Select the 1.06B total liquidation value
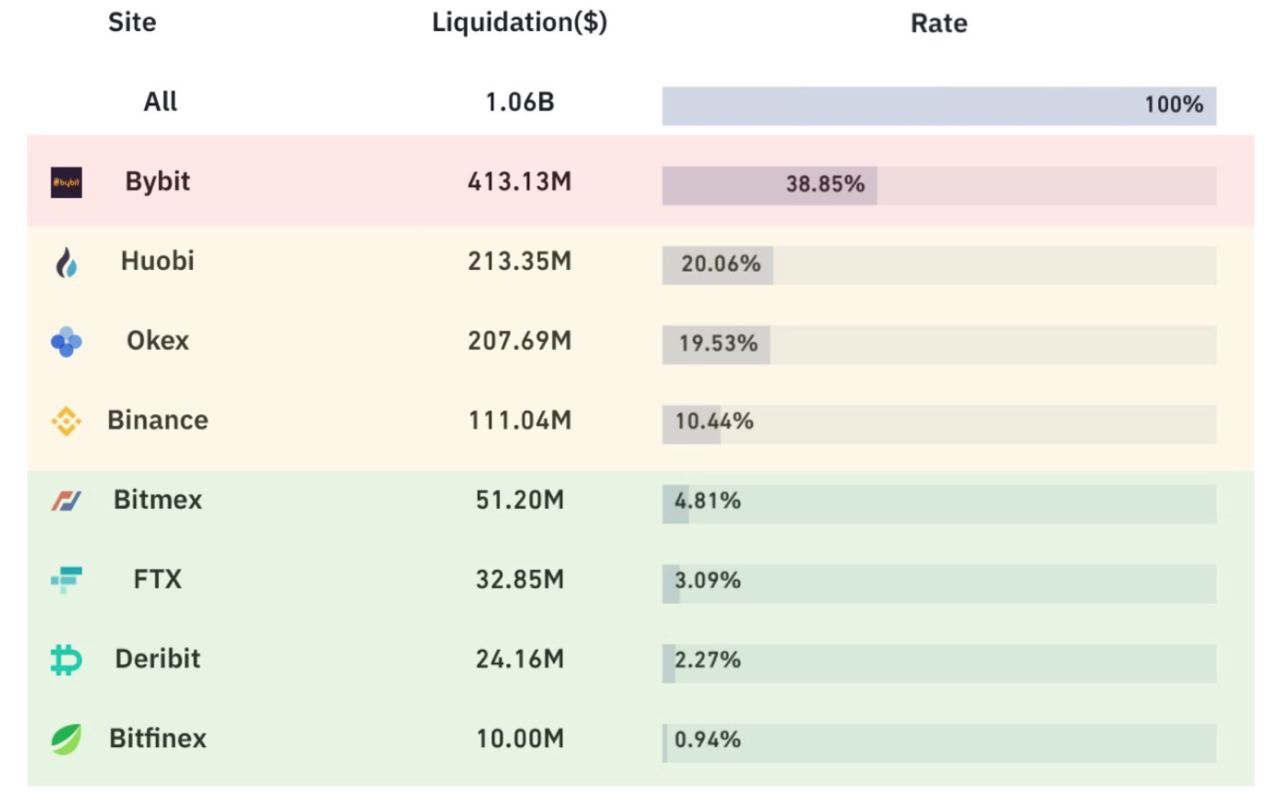This screenshot has width=1280, height=797. click(x=519, y=102)
